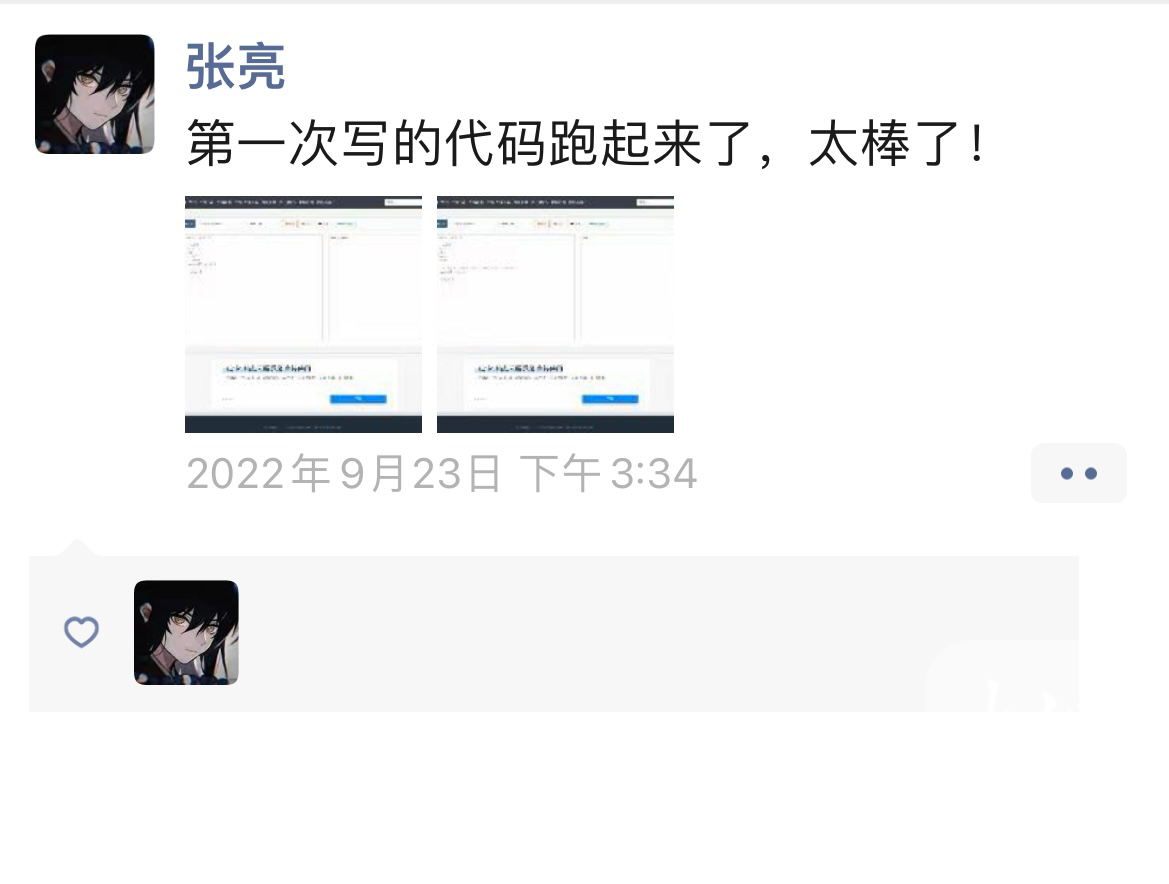The height and width of the screenshot is (884, 1169).
Task: Tap the search box in second thumbnail header
Action: click(x=653, y=202)
